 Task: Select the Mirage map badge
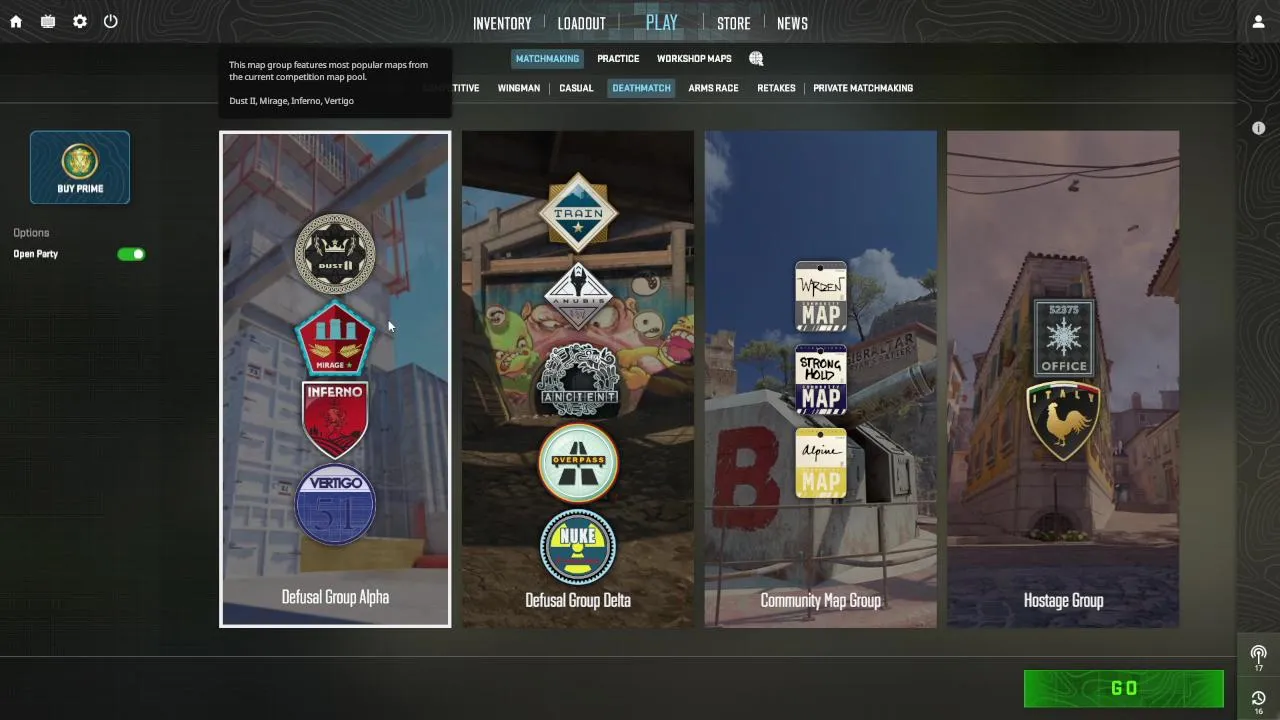(335, 338)
